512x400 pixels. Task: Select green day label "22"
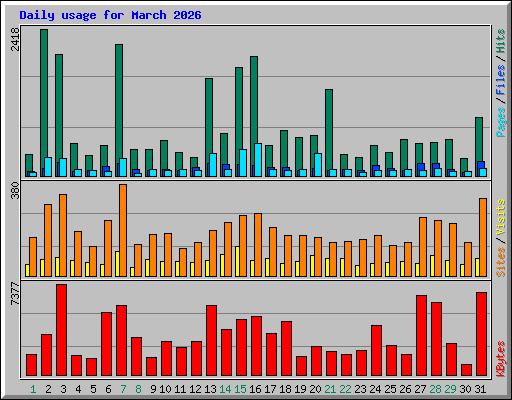tap(345, 389)
